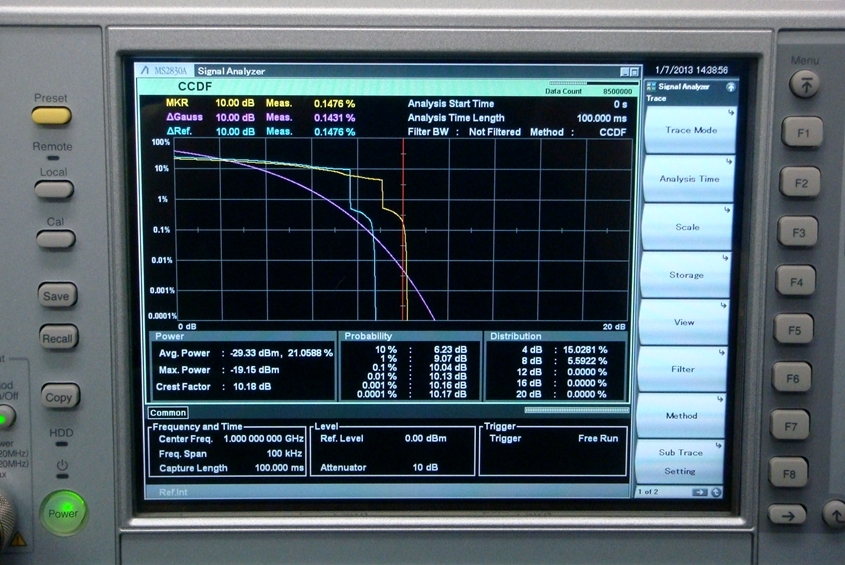Toggle the green Mod On/Off button
This screenshot has width=845, height=565.
[5, 417]
